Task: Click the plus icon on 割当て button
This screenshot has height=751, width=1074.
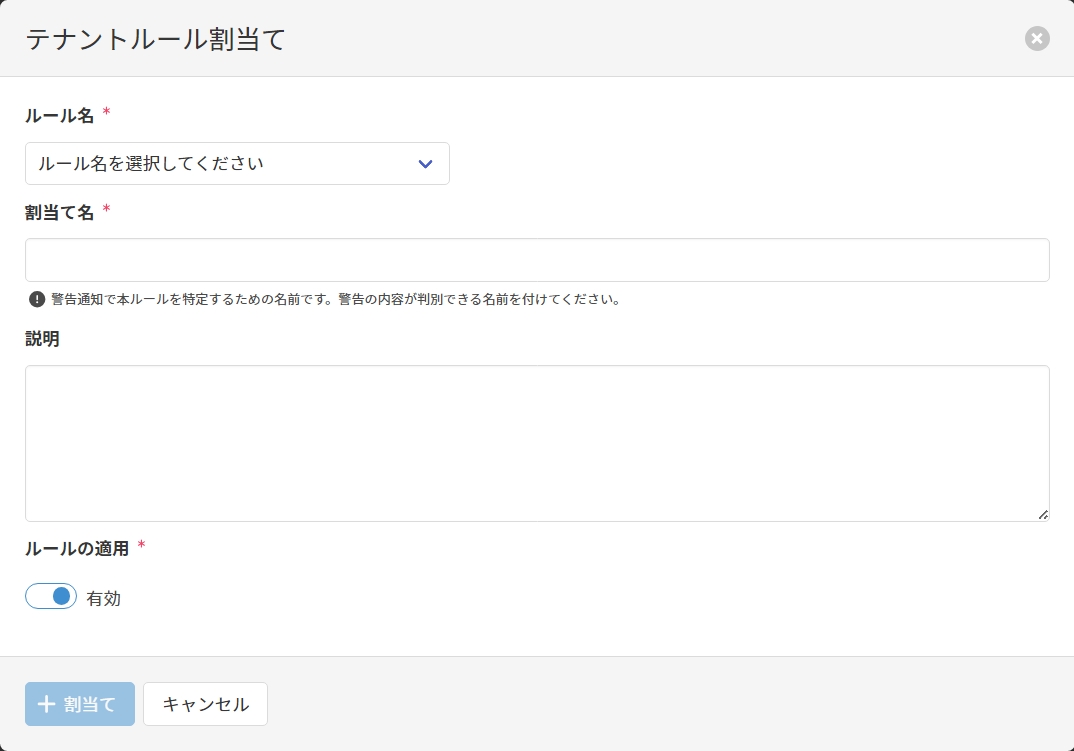Action: [x=46, y=704]
